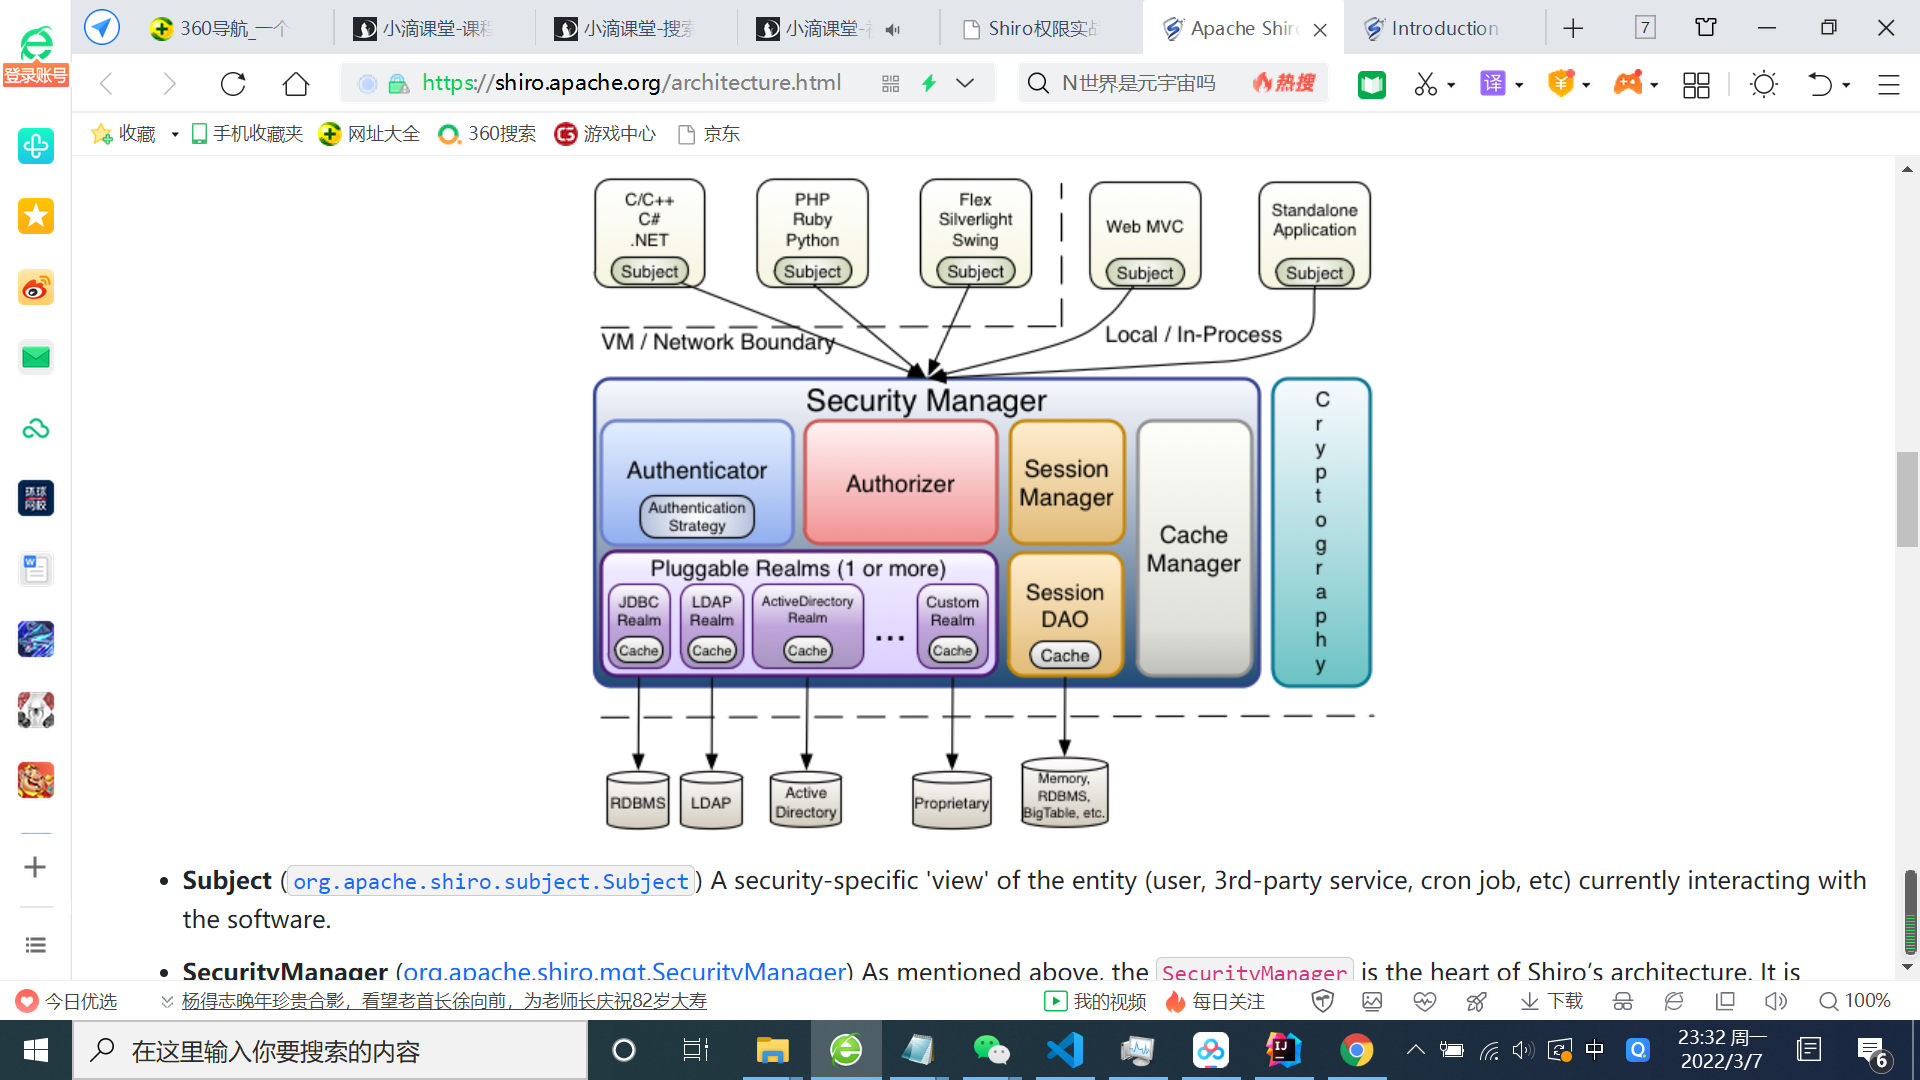The height and width of the screenshot is (1080, 1920).
Task: Open the Windows Start menu
Action: pyautogui.click(x=36, y=1050)
